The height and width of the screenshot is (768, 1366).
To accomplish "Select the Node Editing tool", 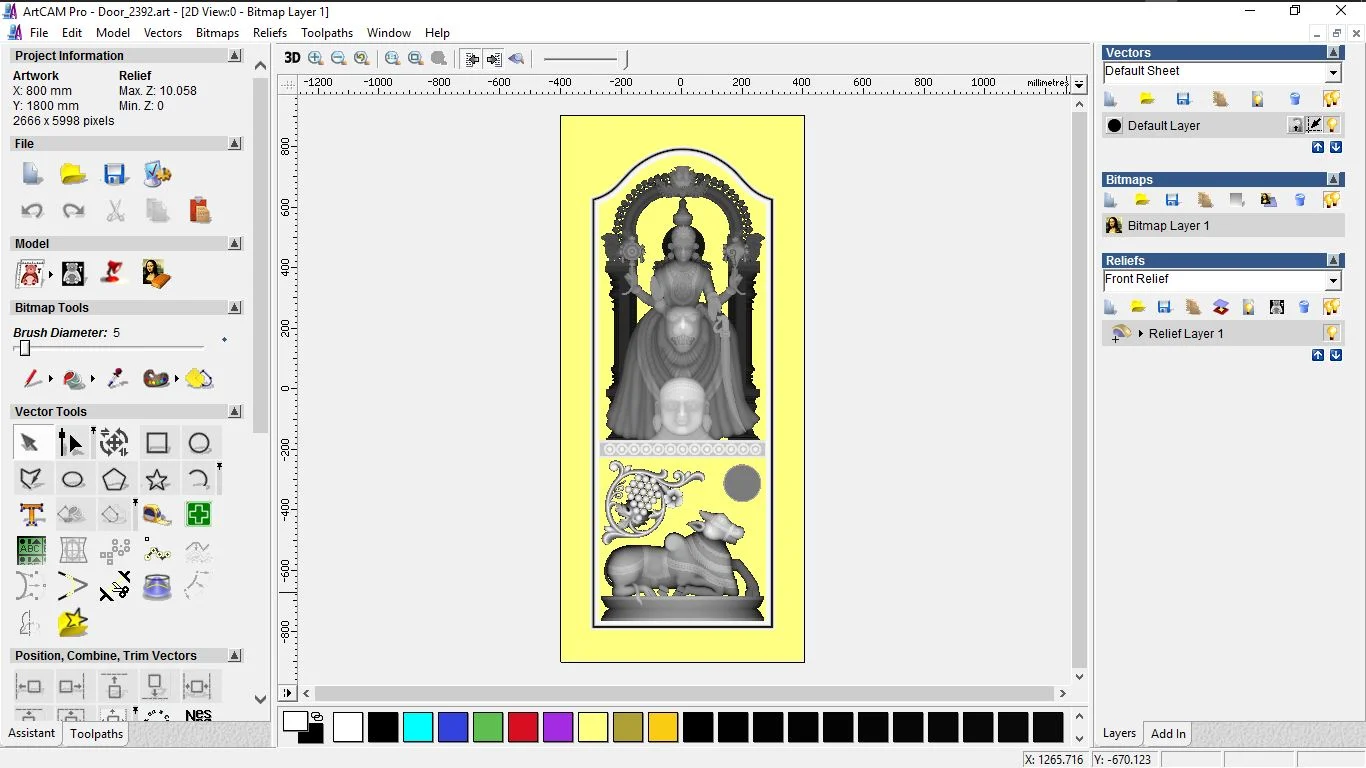I will pyautogui.click(x=71, y=443).
